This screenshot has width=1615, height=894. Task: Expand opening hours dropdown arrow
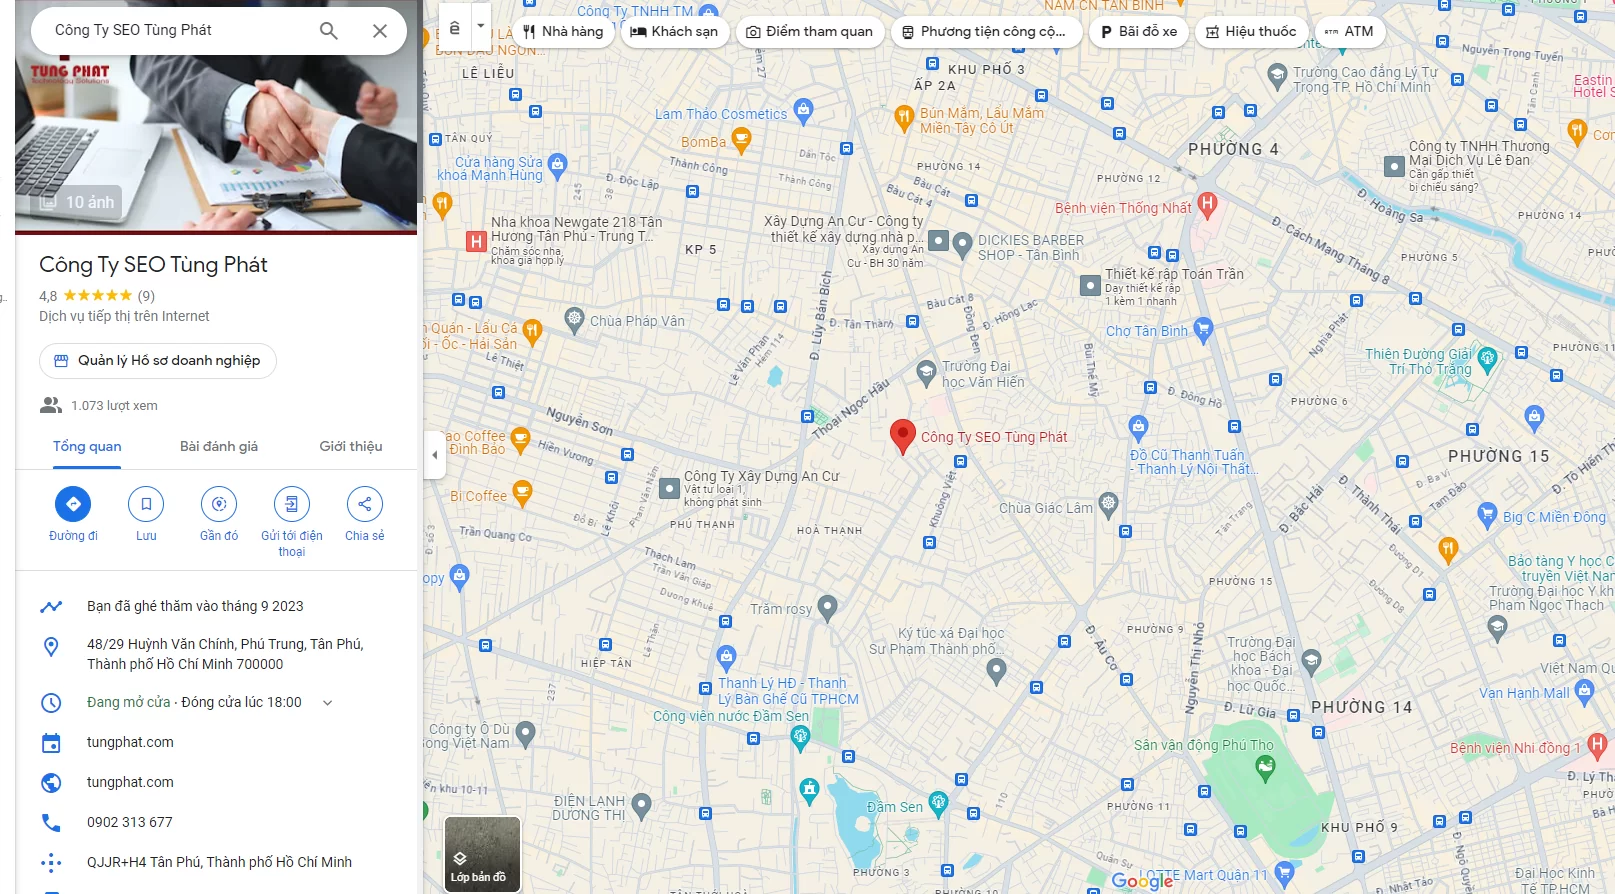pyautogui.click(x=327, y=703)
